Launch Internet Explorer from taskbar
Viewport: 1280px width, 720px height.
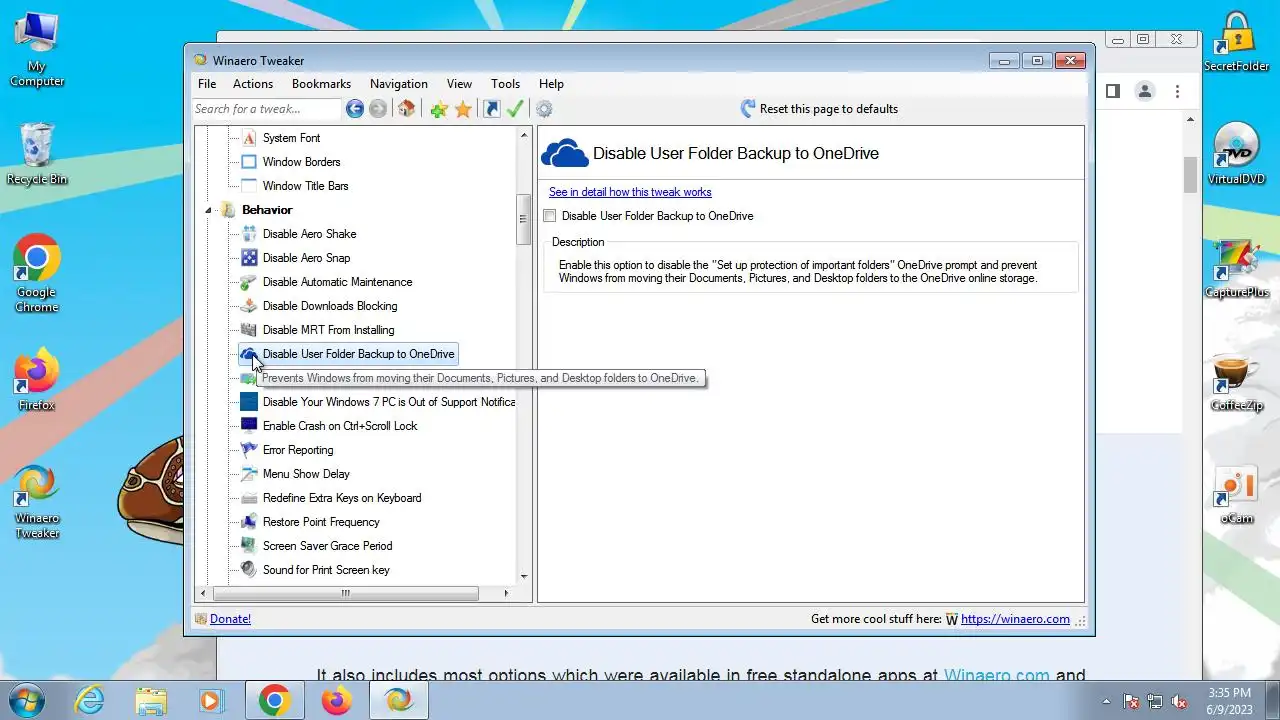tap(90, 700)
